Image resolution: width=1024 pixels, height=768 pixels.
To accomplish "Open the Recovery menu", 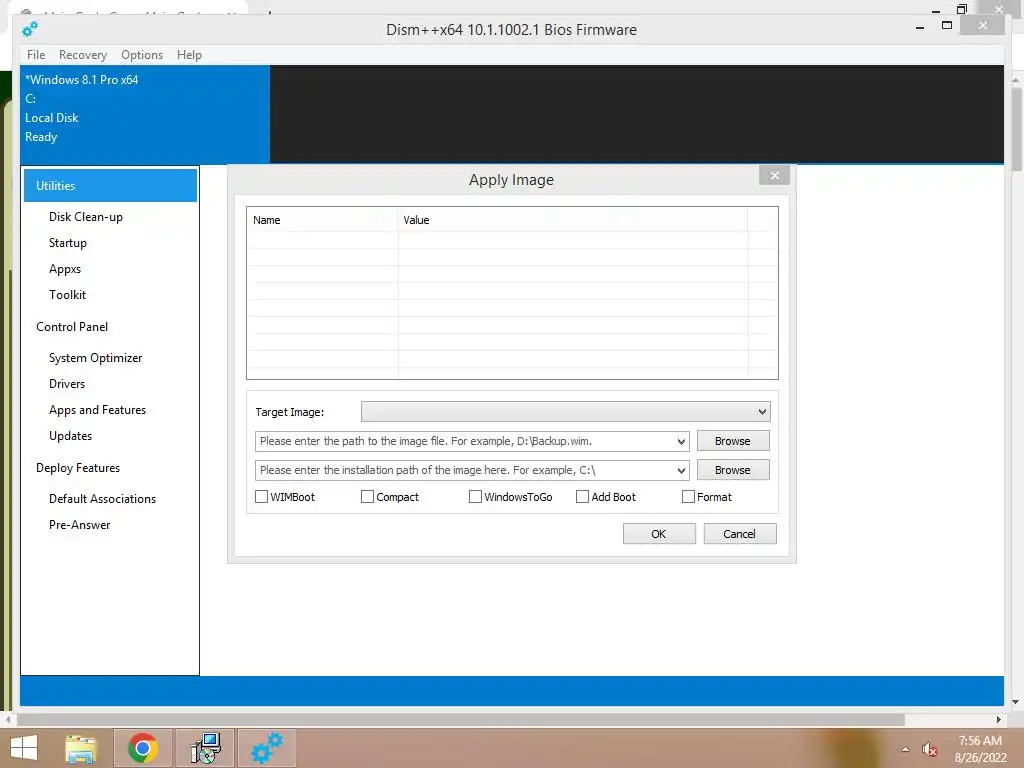I will click(83, 55).
